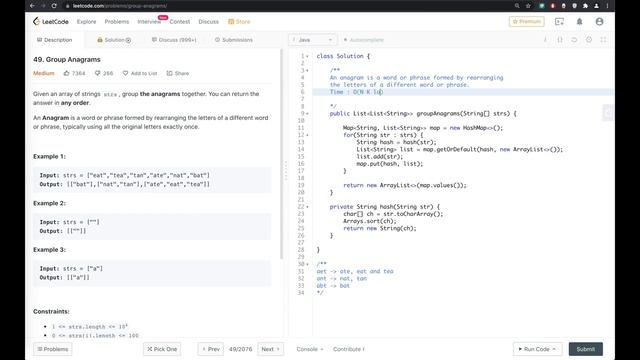This screenshot has height=360, width=640.
Task: Open Discuss in top navigation
Action: (x=209, y=21)
